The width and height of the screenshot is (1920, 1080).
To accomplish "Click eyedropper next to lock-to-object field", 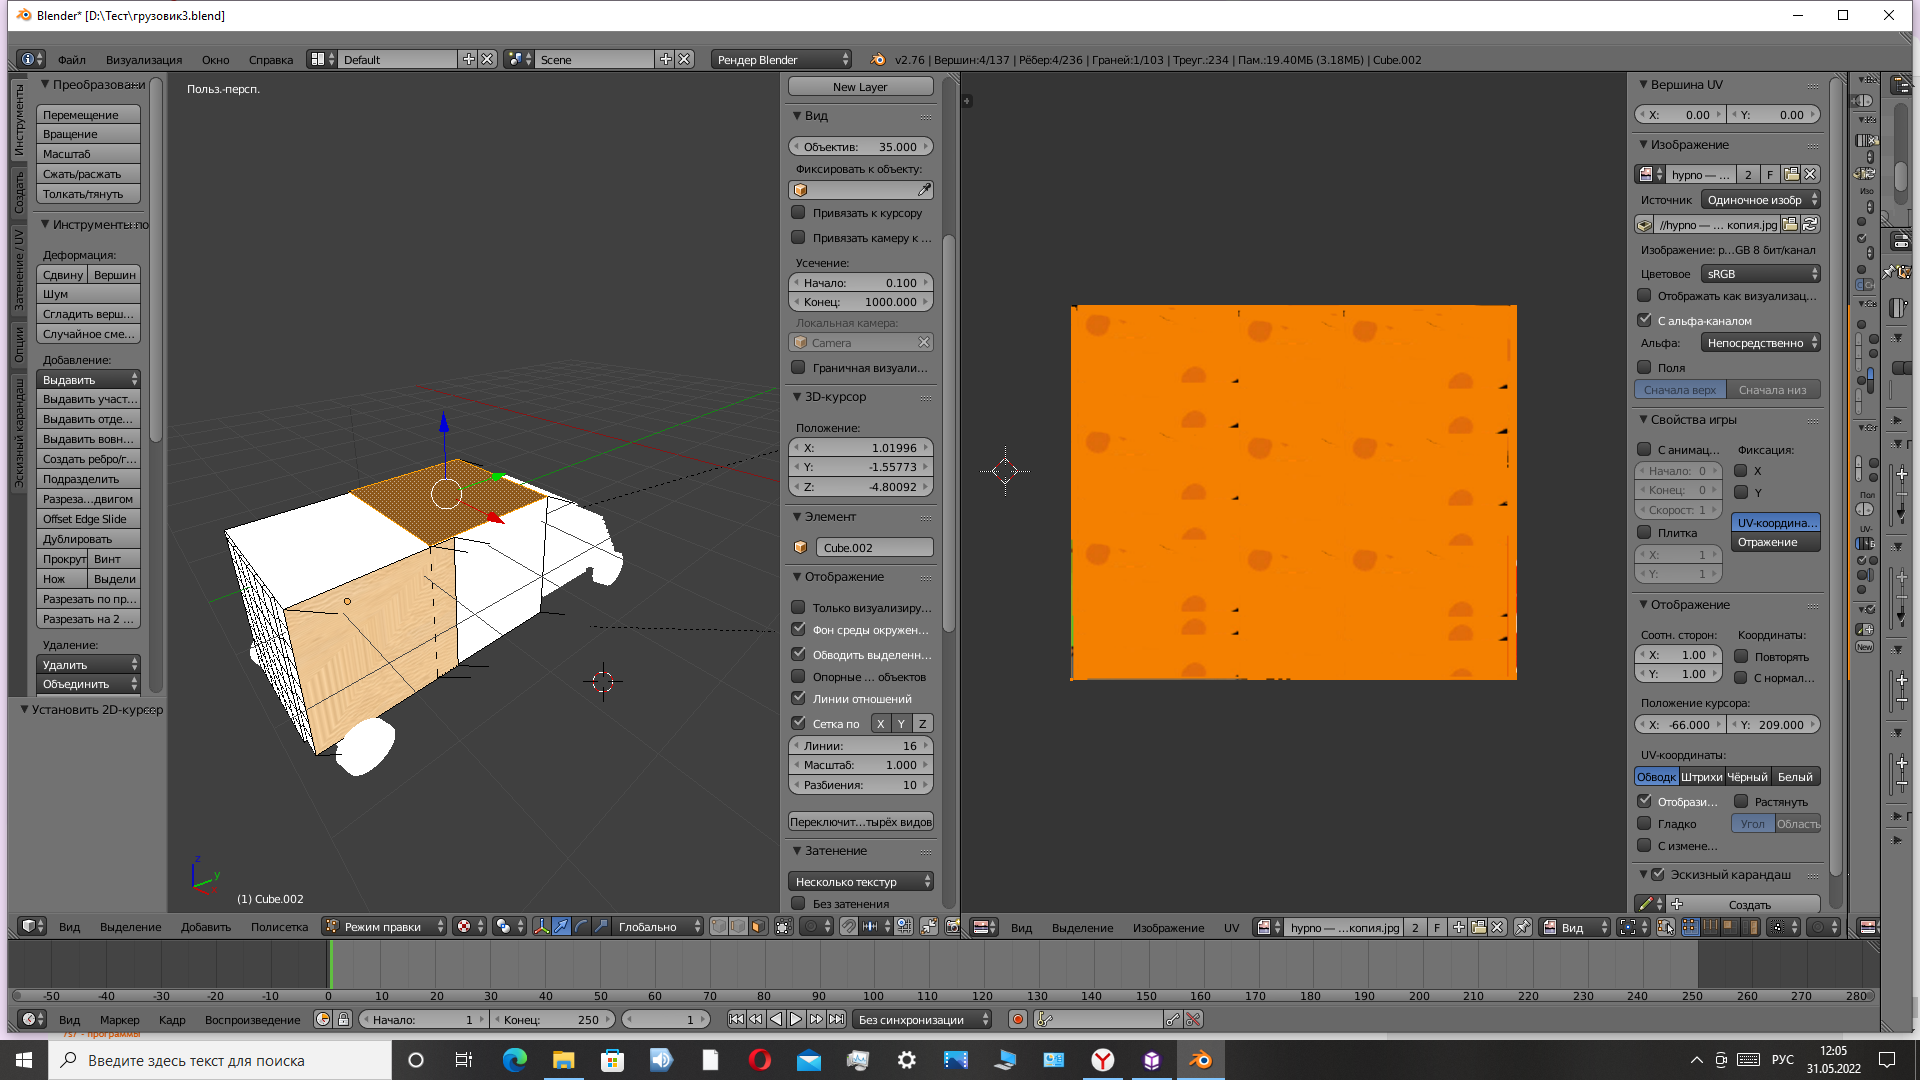I will pyautogui.click(x=924, y=190).
